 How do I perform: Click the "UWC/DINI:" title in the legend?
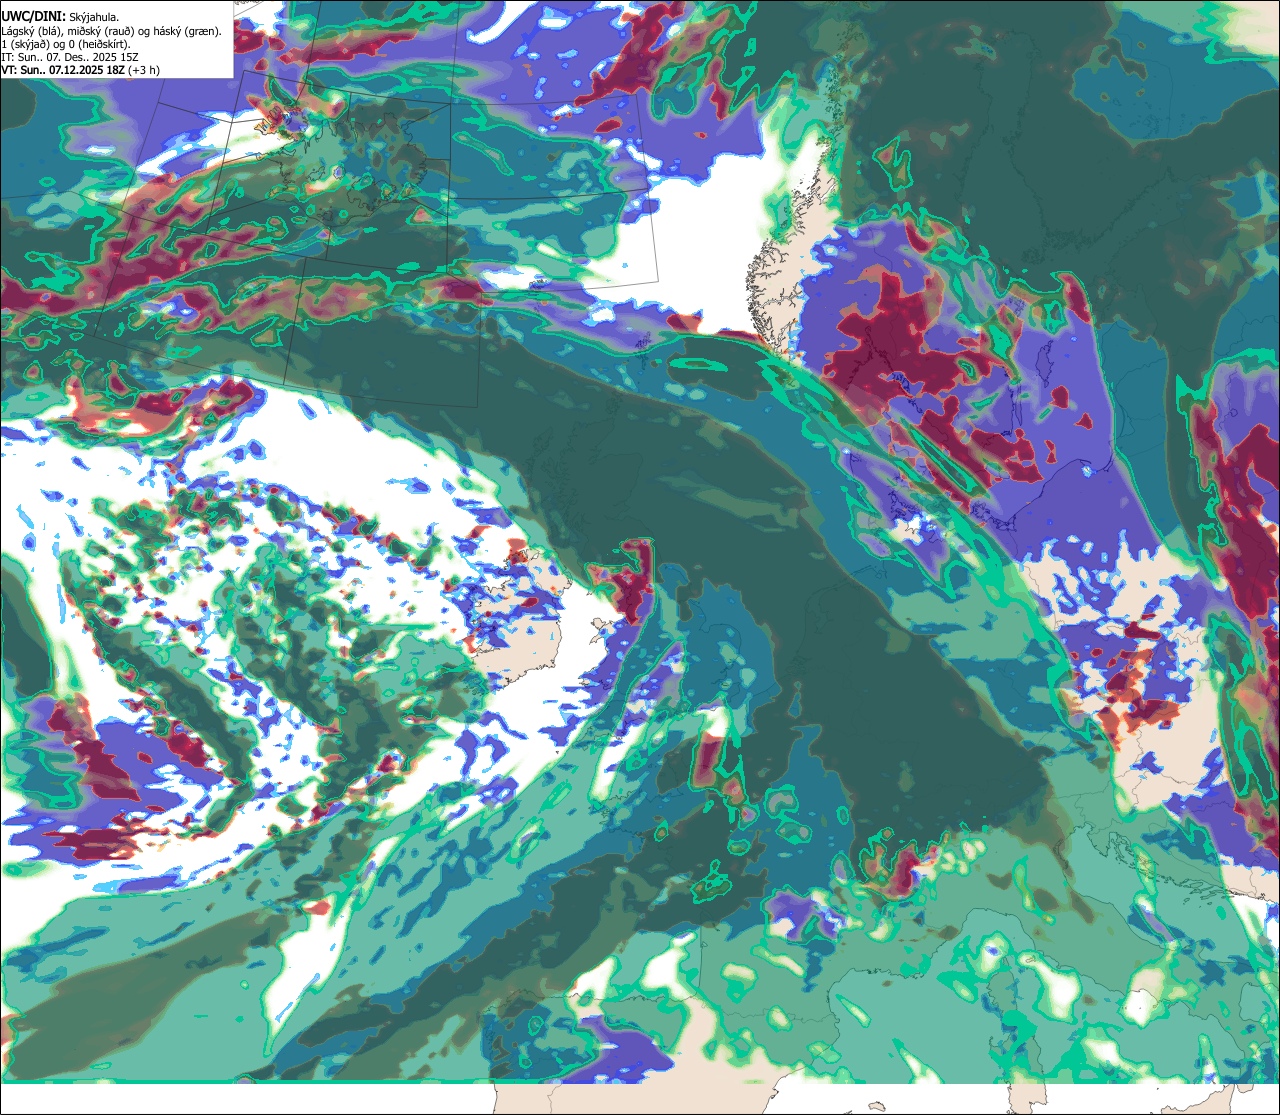coord(33,17)
